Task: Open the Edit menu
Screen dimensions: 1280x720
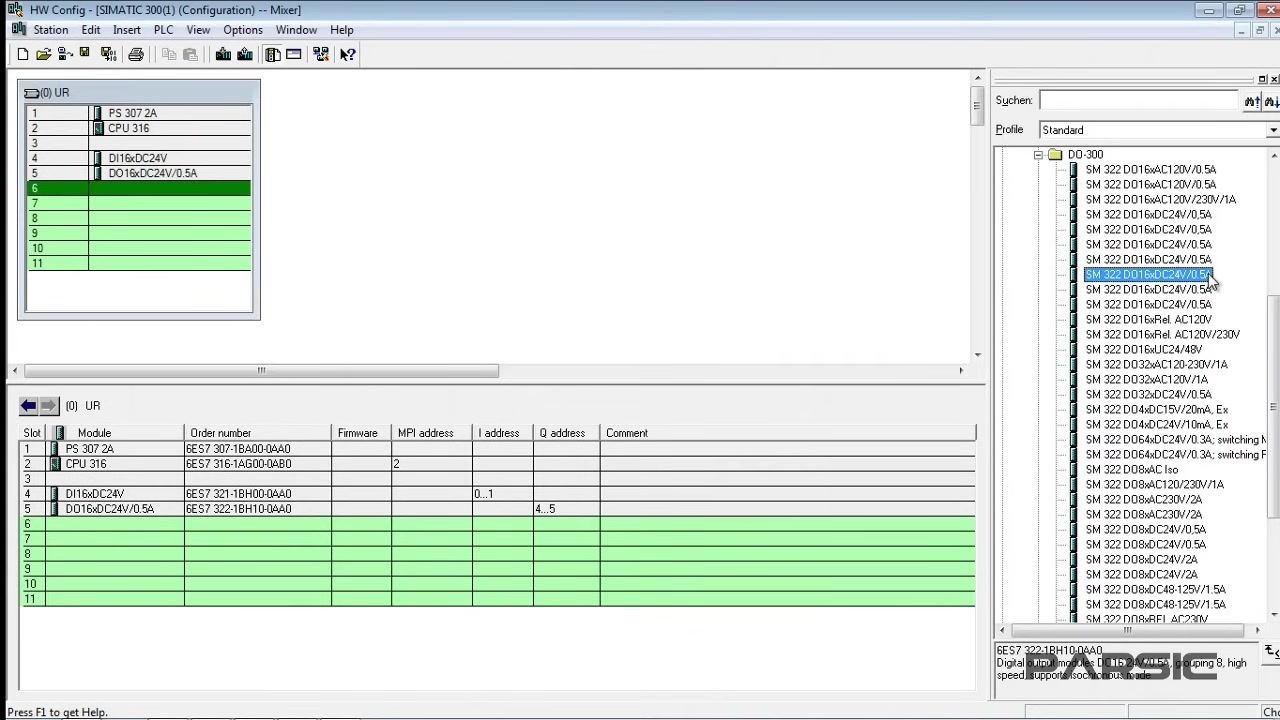Action: click(91, 30)
